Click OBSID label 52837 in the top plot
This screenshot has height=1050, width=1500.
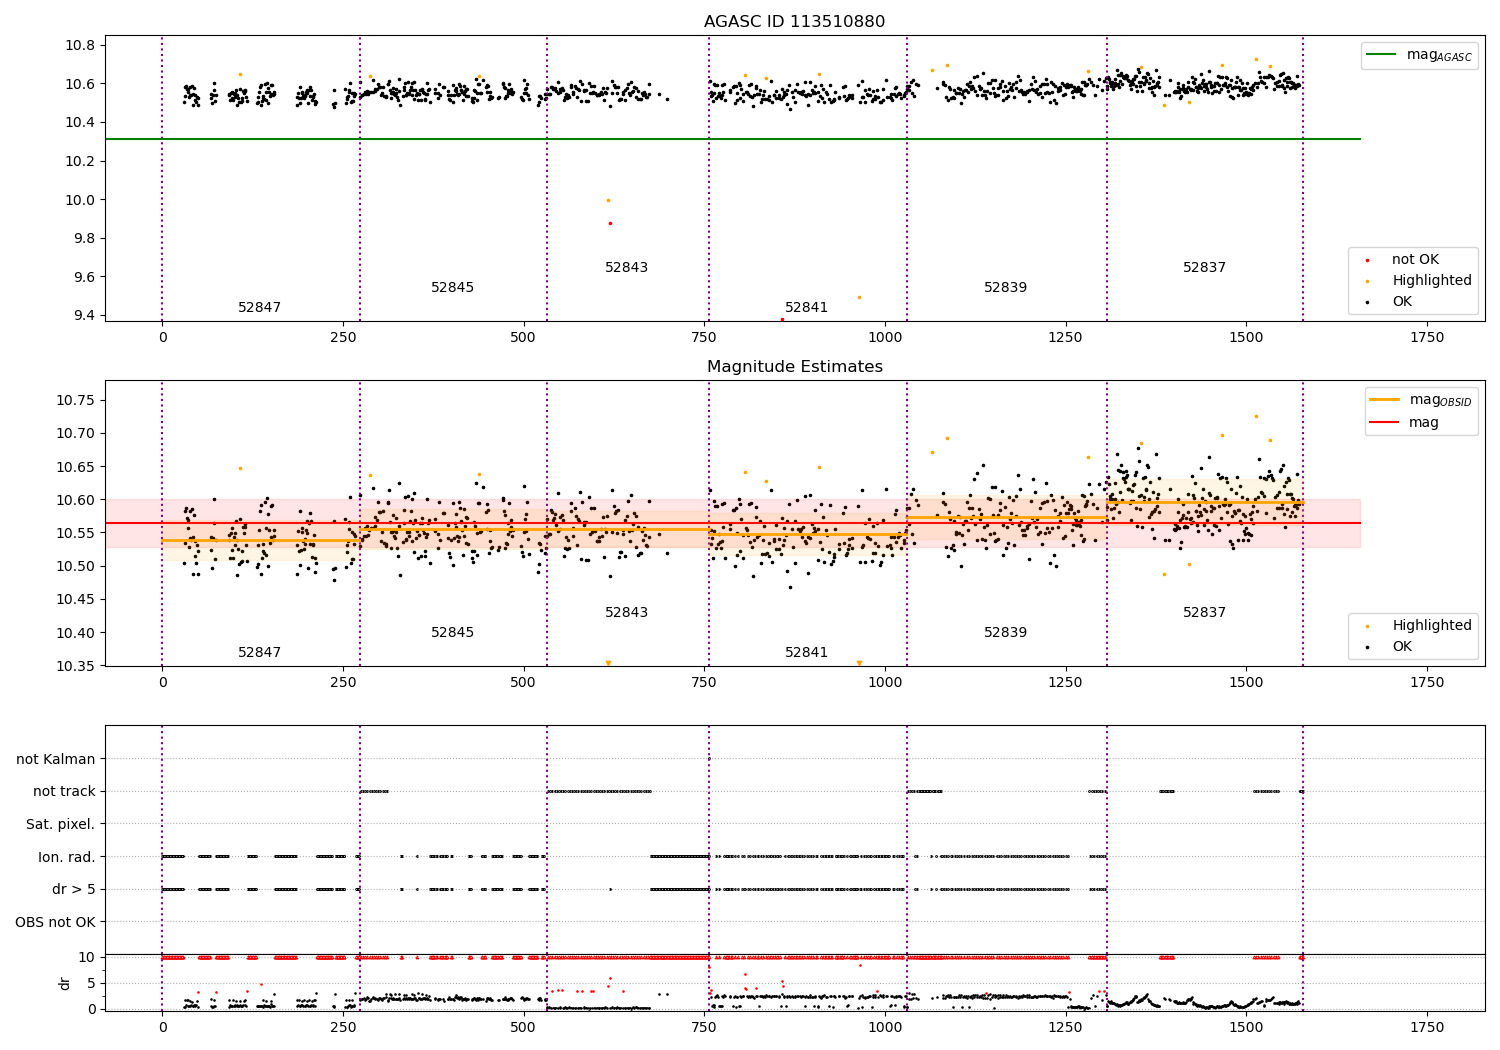click(x=1204, y=268)
